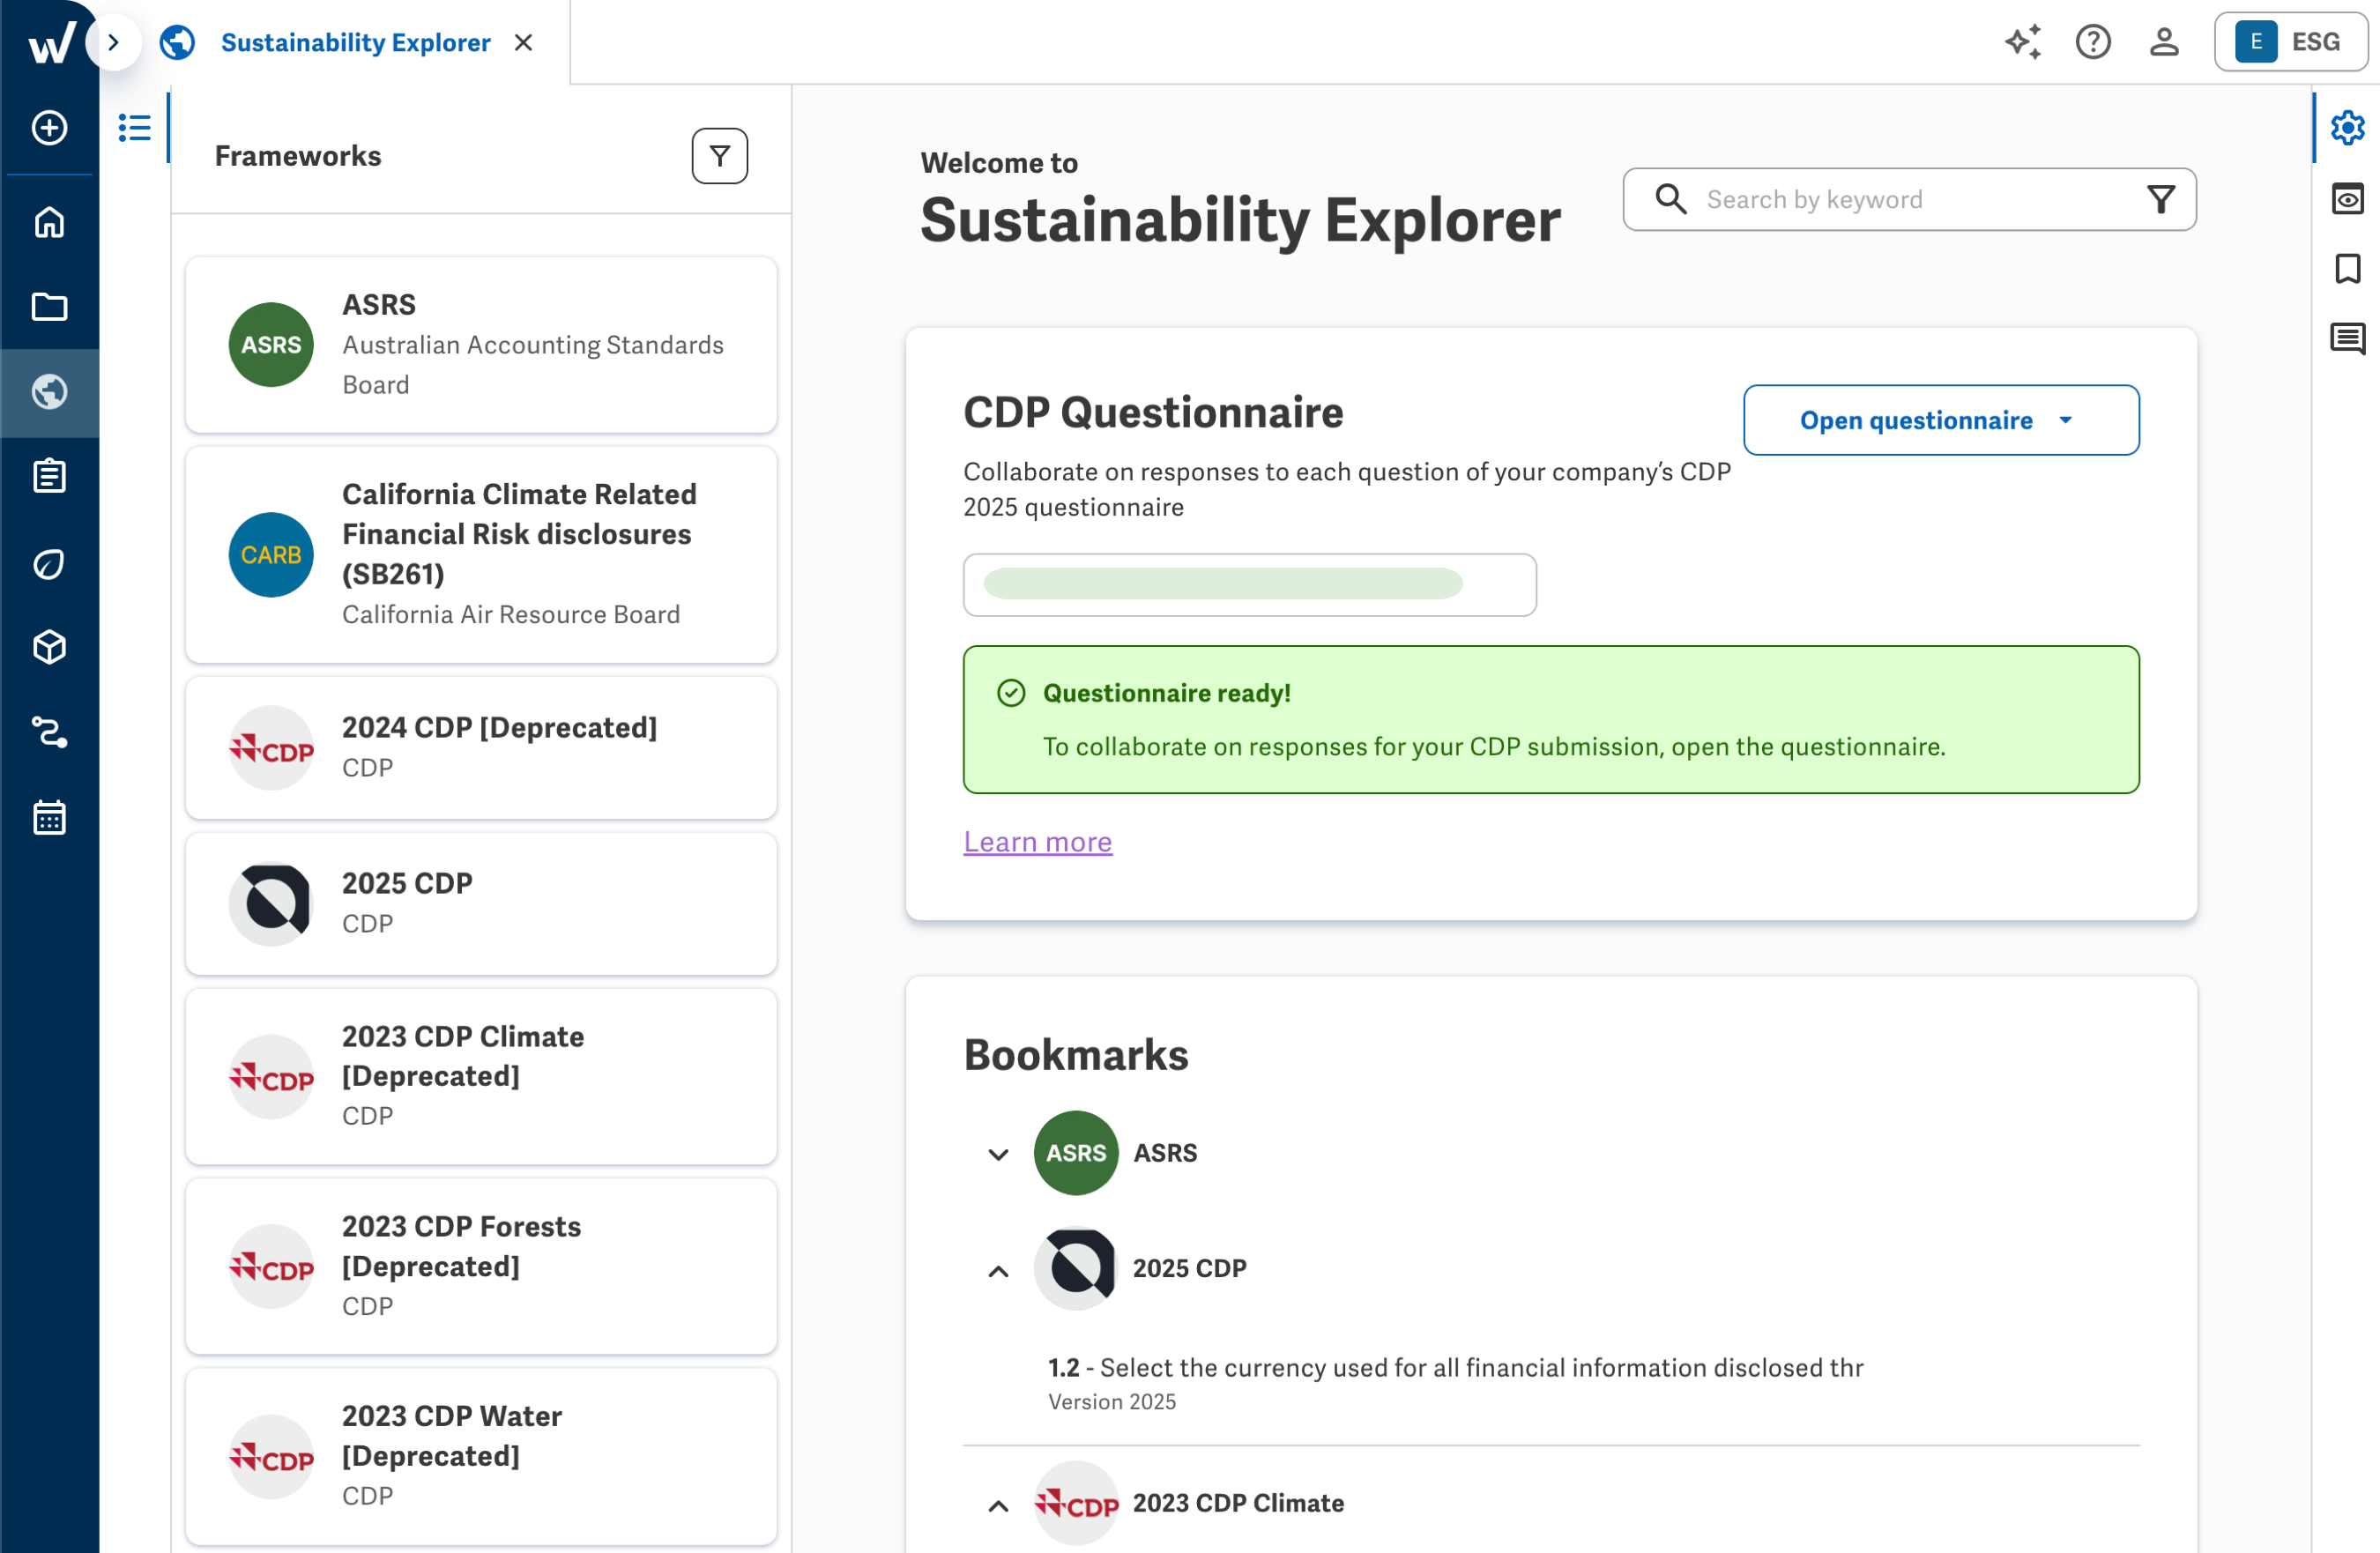The image size is (2380, 1553).
Task: Click the 'Frameworks' panel title
Action: point(298,156)
